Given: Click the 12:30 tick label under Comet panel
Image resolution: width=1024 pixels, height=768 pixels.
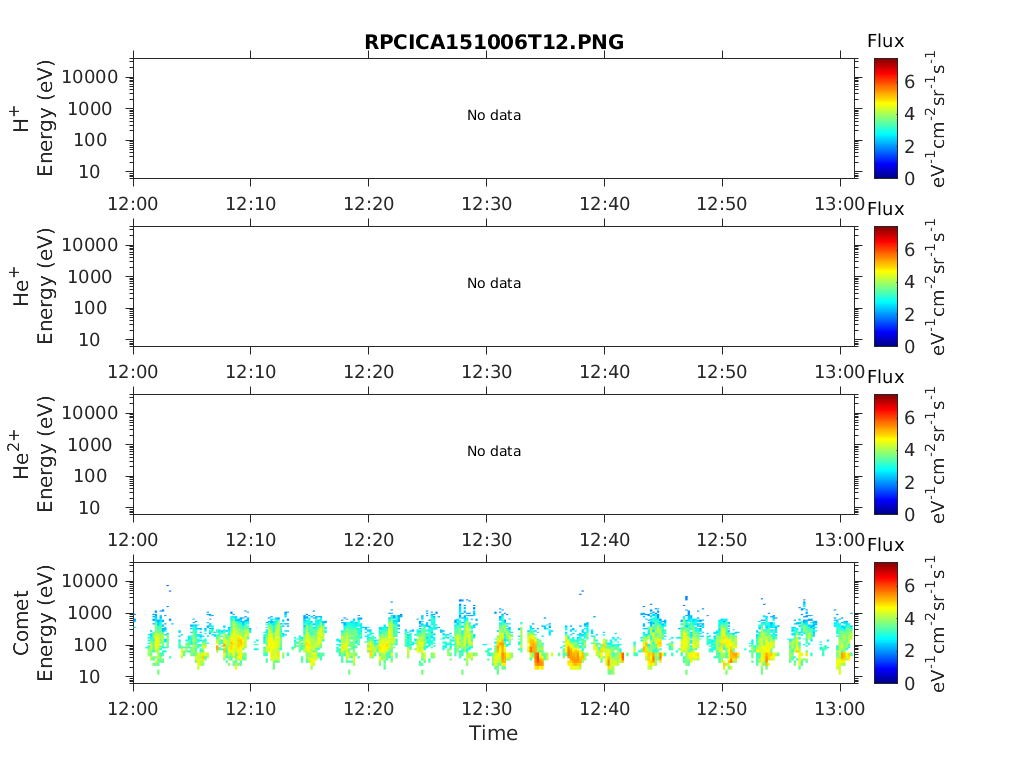Looking at the screenshot, I should tap(487, 709).
